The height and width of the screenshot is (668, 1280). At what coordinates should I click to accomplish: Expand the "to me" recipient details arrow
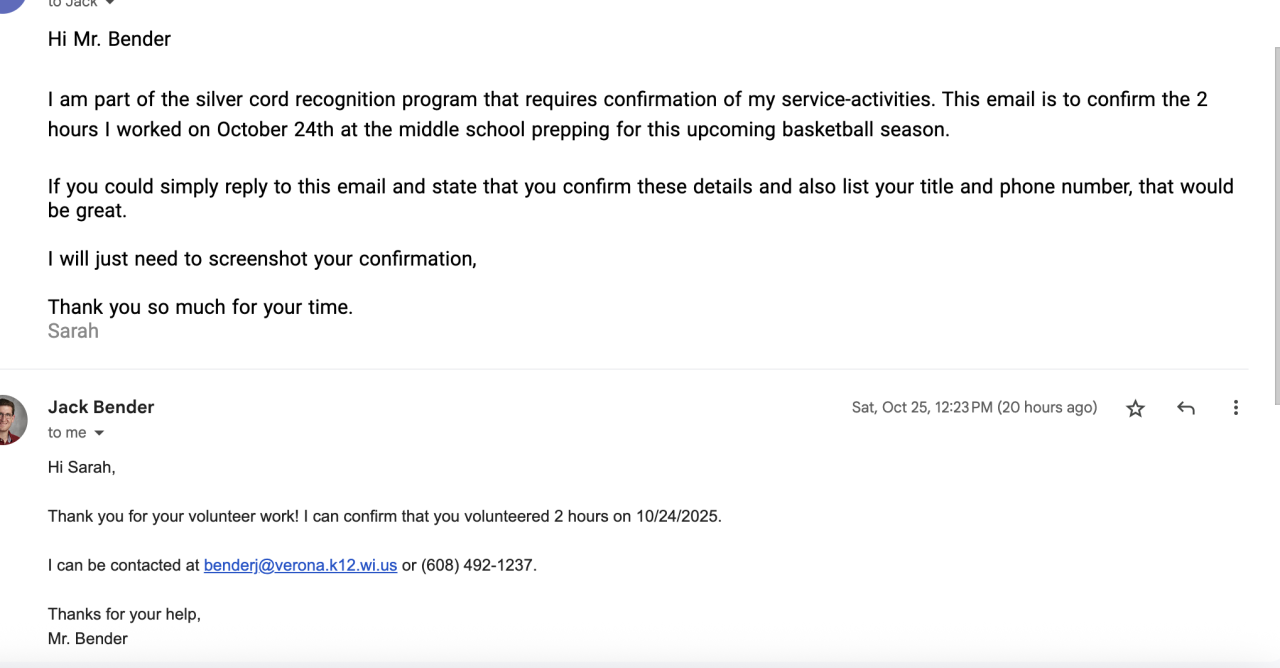[x=99, y=433]
